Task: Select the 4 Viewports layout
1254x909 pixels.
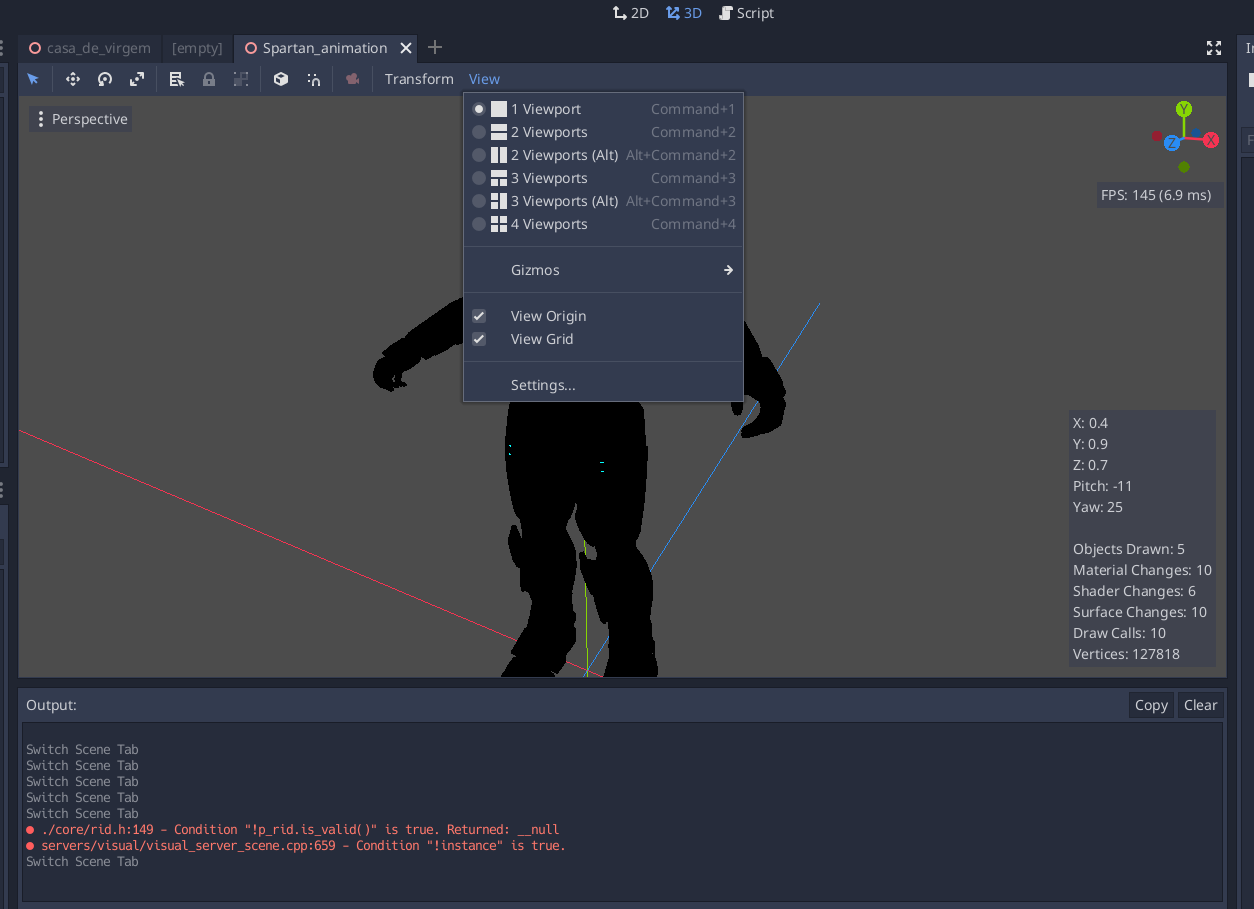Action: (x=548, y=224)
